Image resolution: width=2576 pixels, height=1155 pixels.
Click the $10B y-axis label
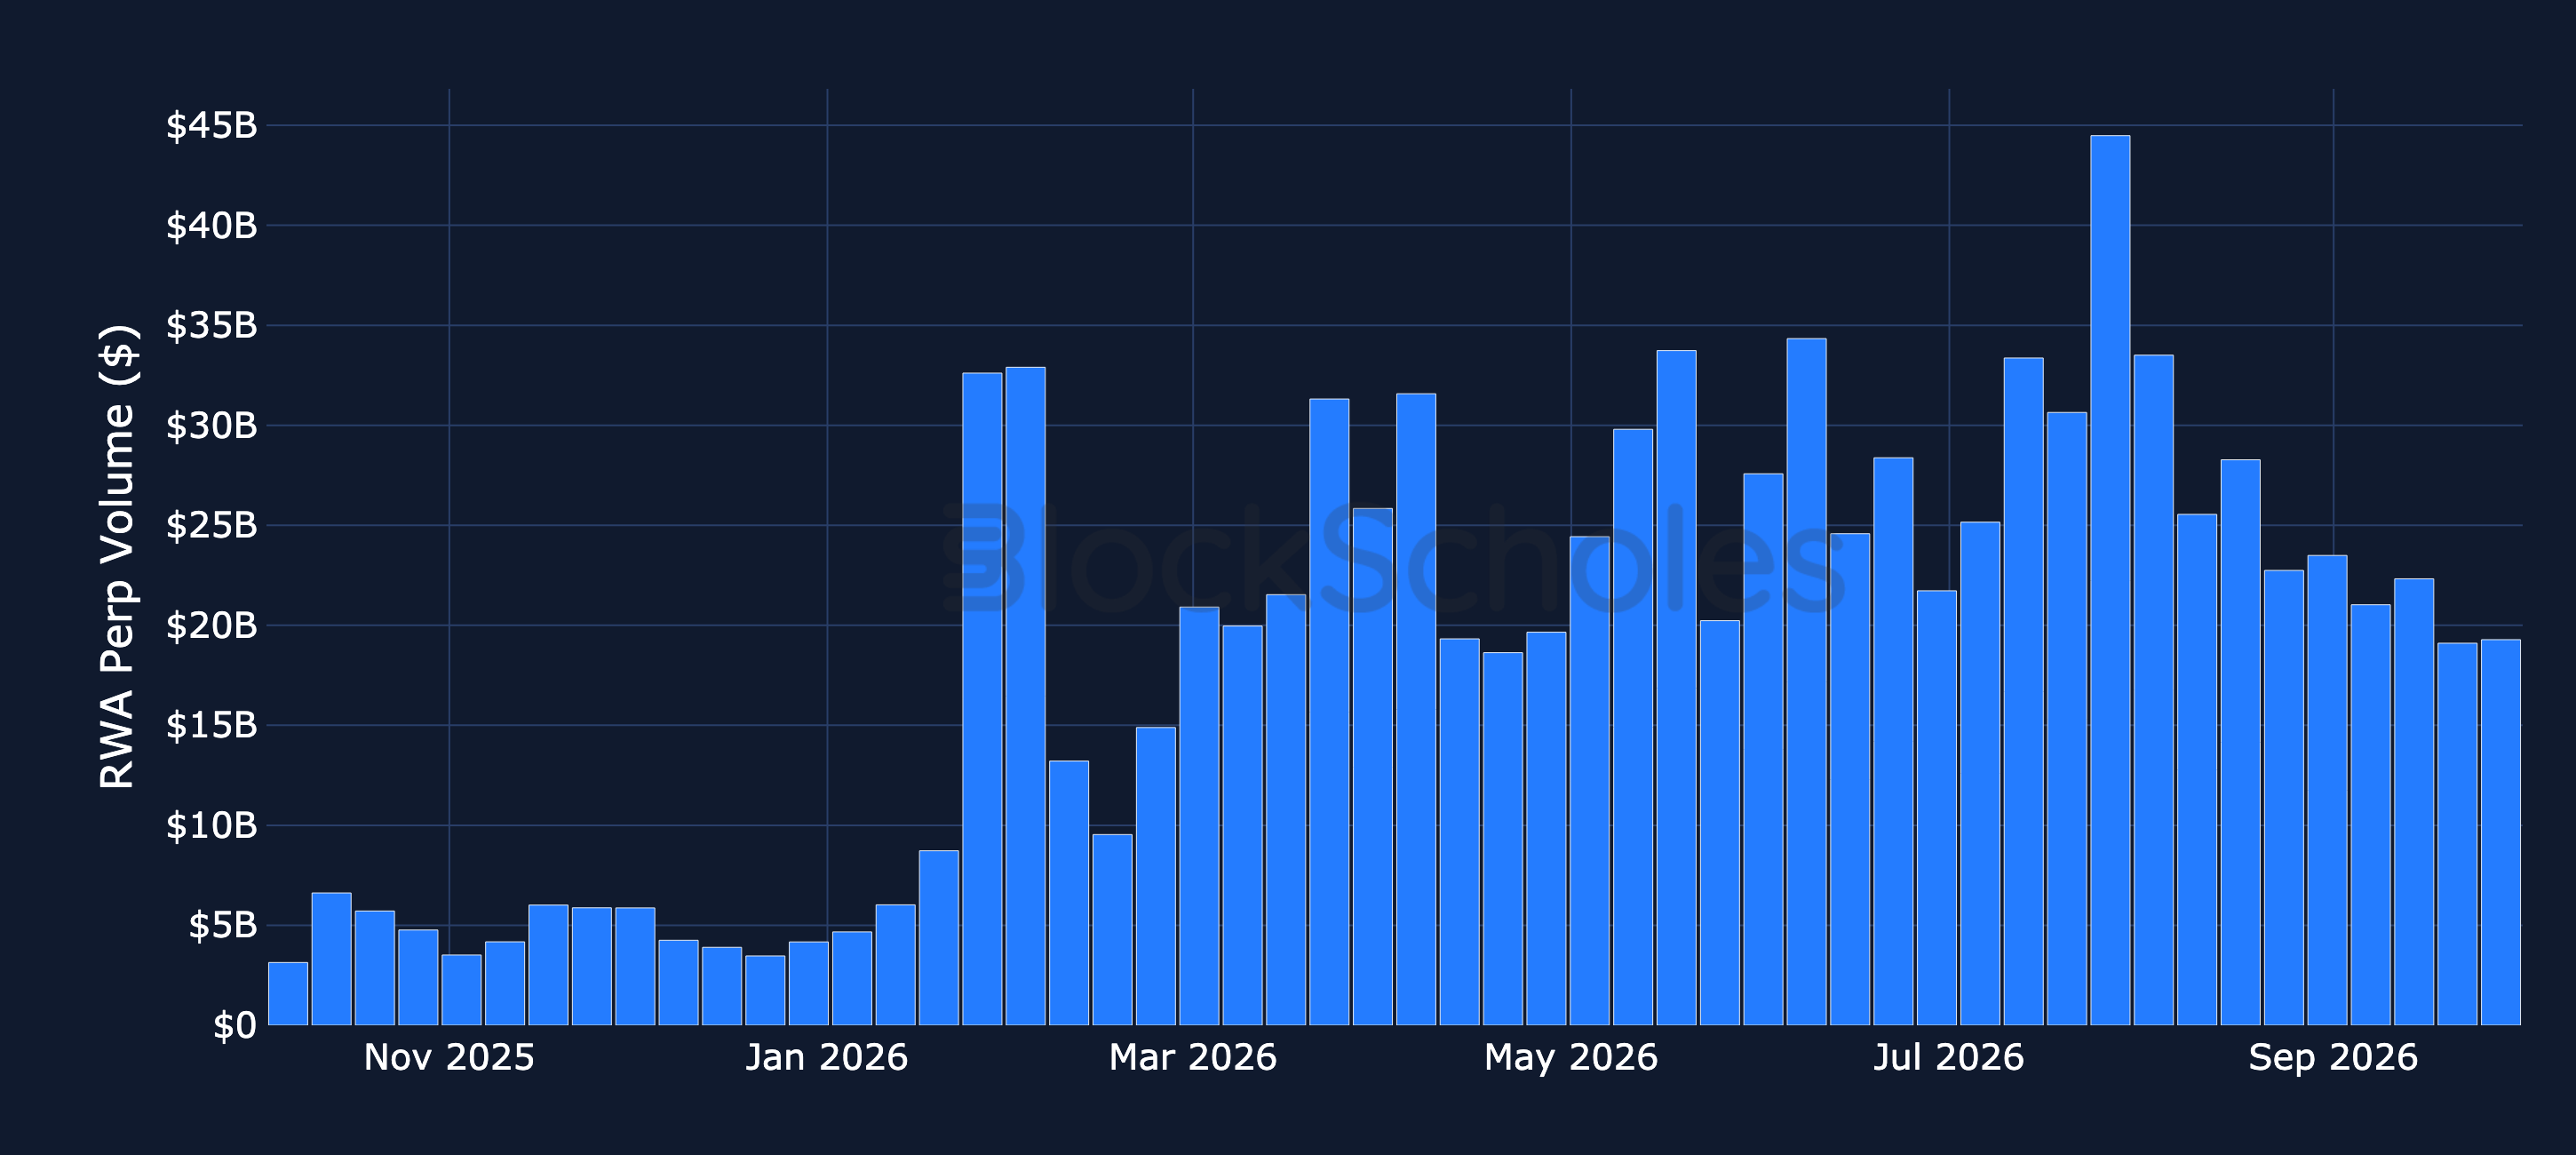coord(211,826)
